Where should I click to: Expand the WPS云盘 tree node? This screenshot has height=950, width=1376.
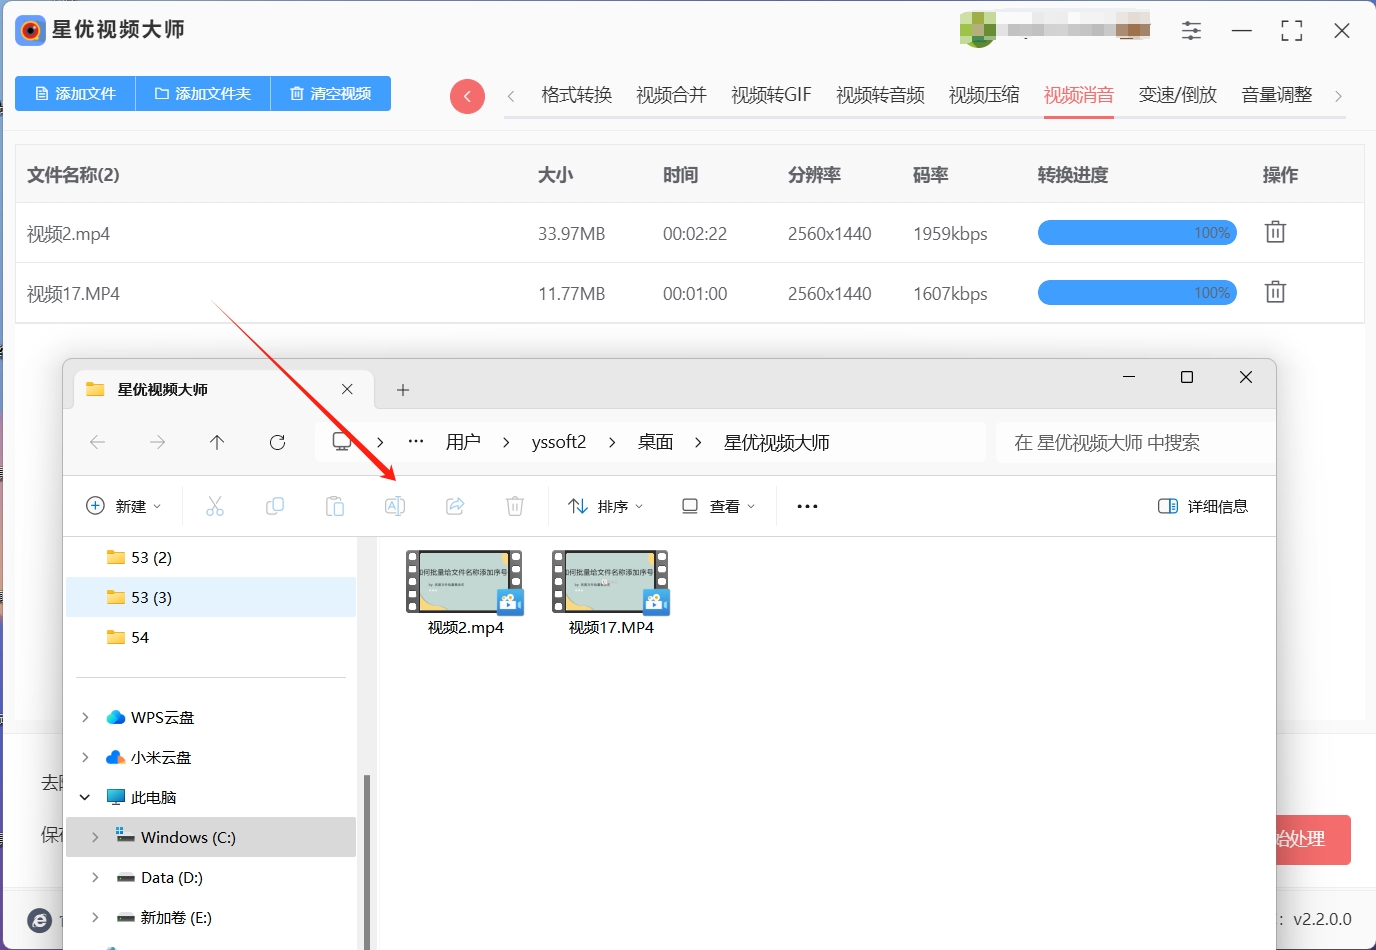85,717
